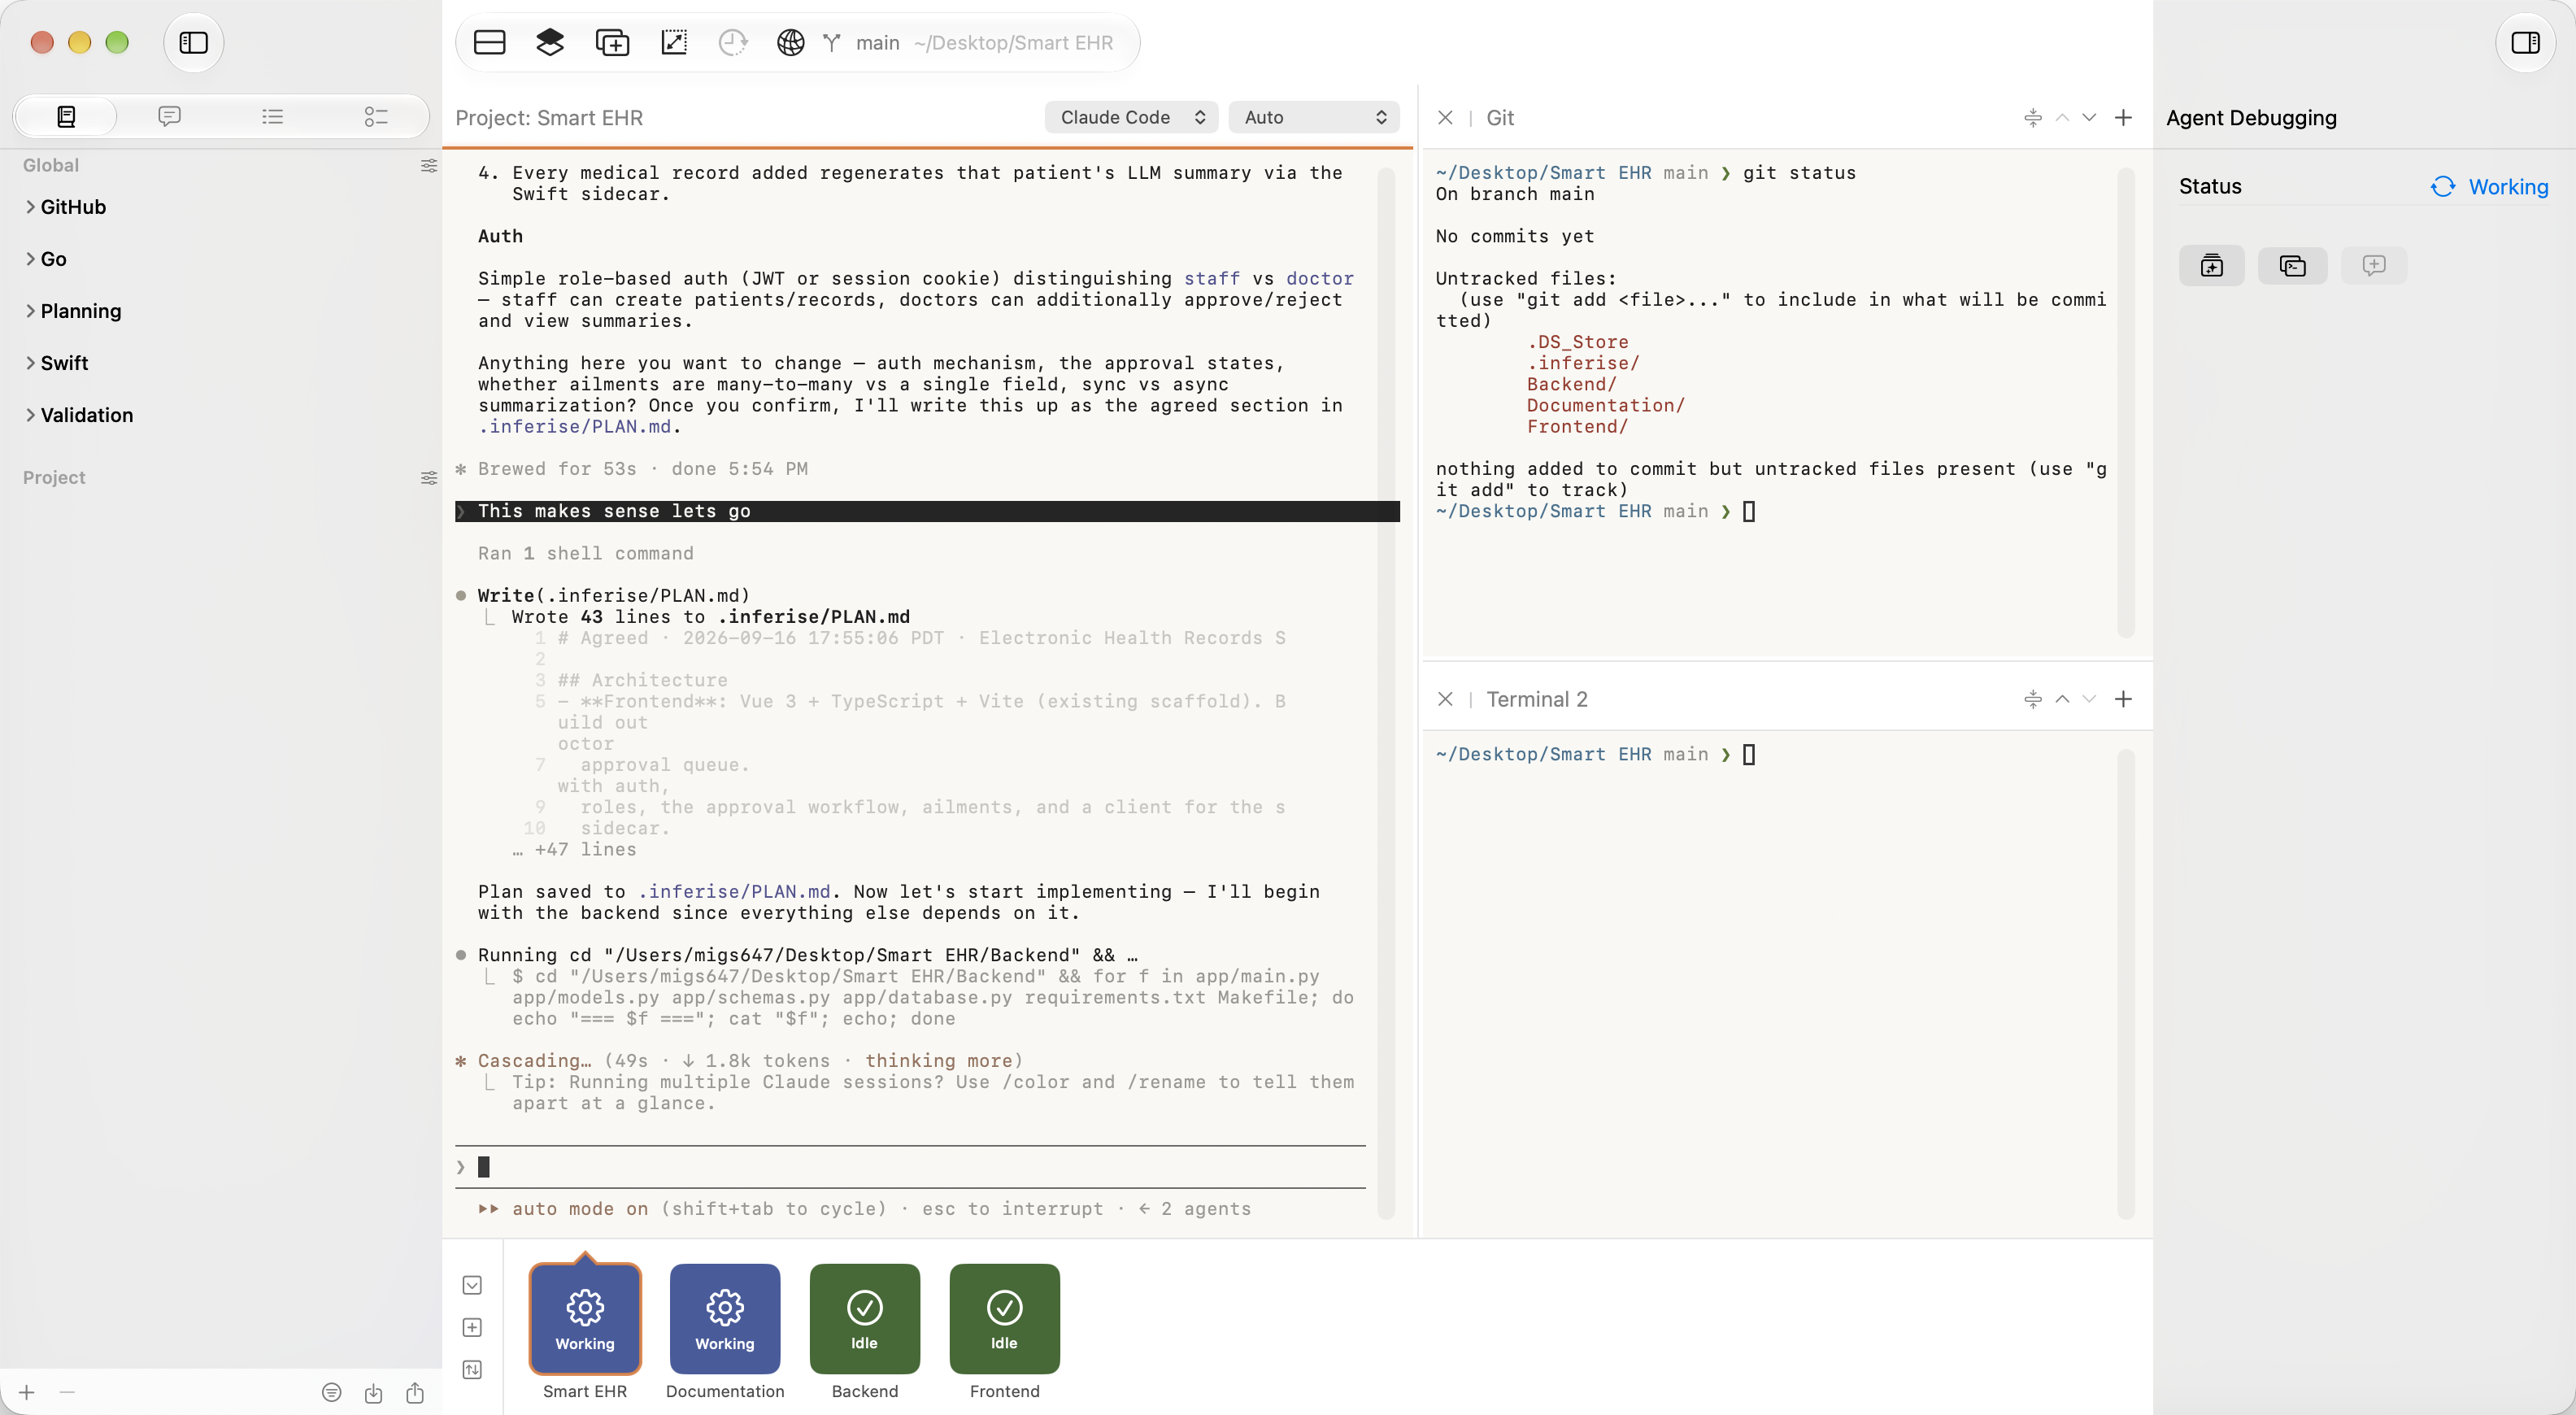Screen dimensions: 2576x1415
Task: Open the Claude Code dropdown
Action: click(1131, 117)
